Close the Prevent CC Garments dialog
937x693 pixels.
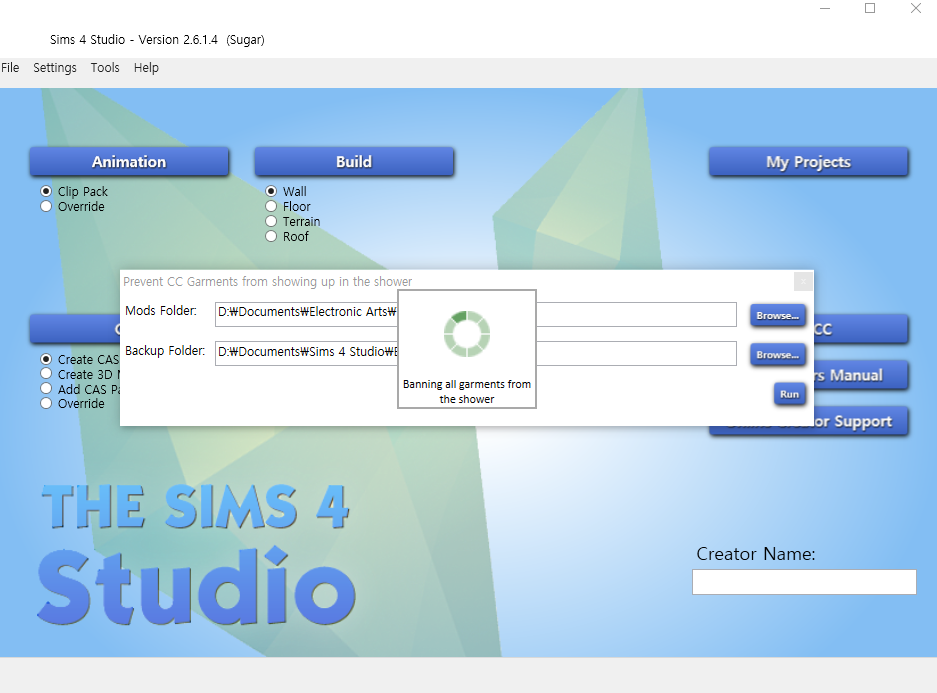point(803,281)
